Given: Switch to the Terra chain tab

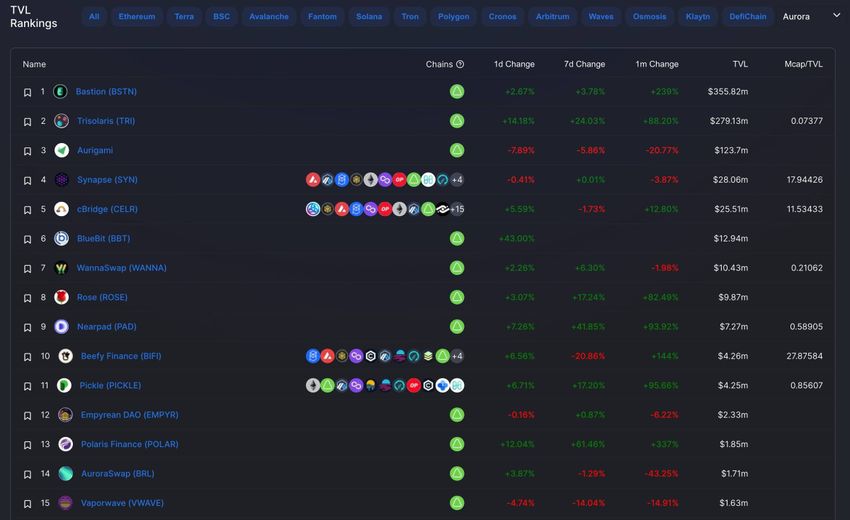Looking at the screenshot, I should pos(184,16).
